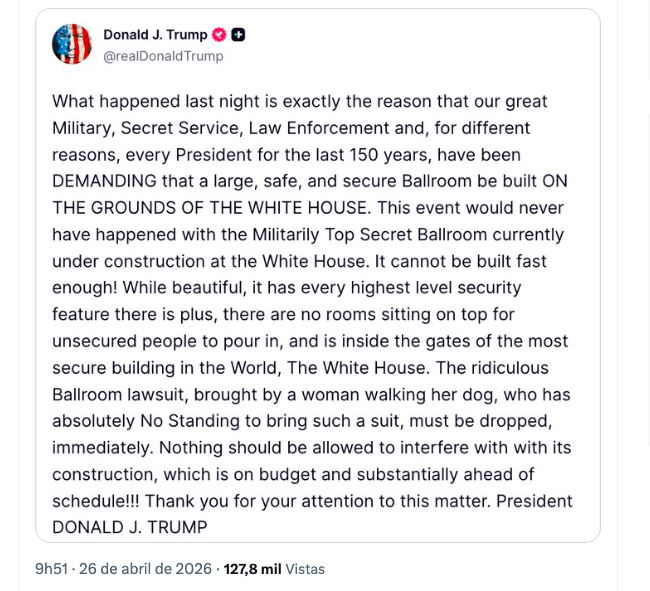Click the Vistas label
The width and height of the screenshot is (650, 591).
305,568
